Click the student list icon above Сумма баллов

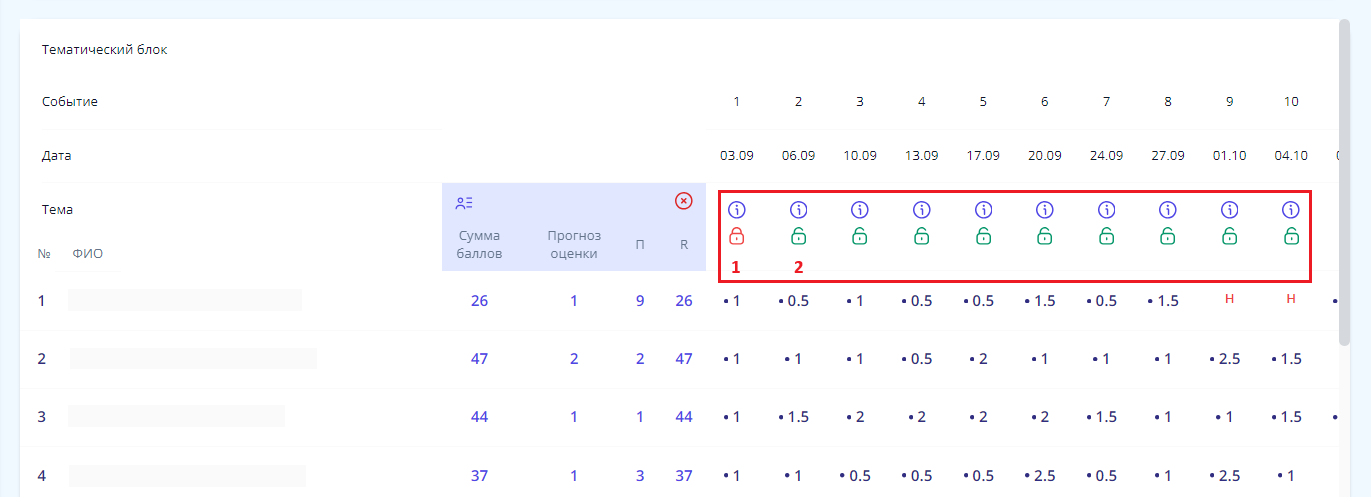click(463, 203)
